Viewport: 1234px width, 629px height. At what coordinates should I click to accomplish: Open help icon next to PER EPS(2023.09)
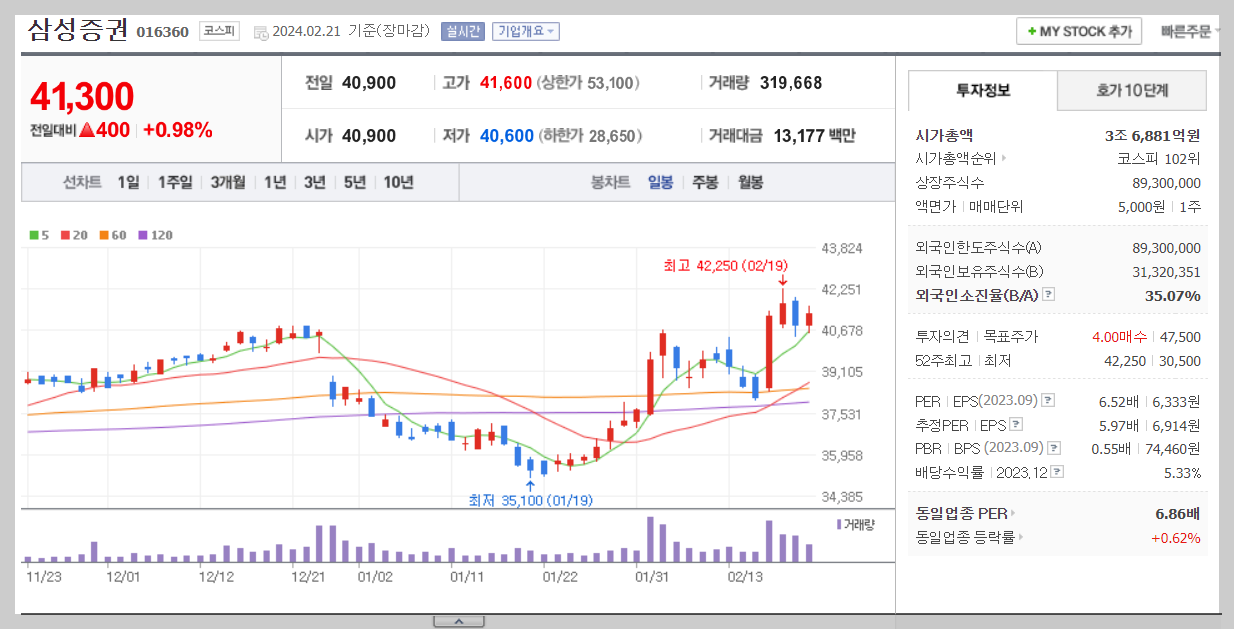(x=1047, y=400)
